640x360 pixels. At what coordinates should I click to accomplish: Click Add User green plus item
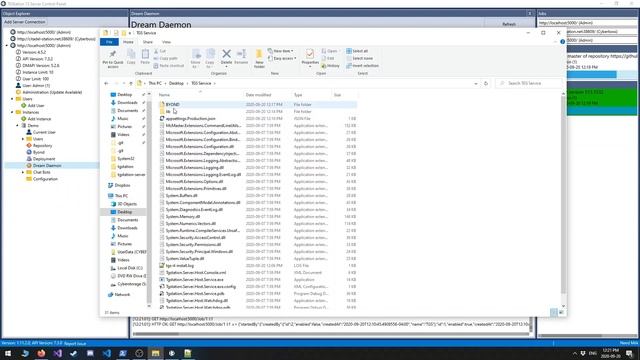pyautogui.click(x=33, y=105)
